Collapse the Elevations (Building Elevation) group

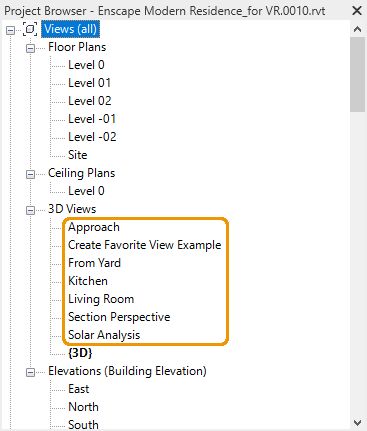[30, 372]
